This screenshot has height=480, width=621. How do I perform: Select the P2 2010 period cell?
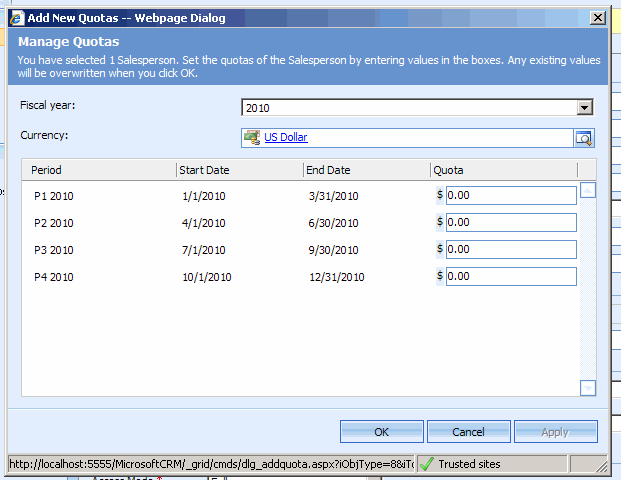pos(53,223)
